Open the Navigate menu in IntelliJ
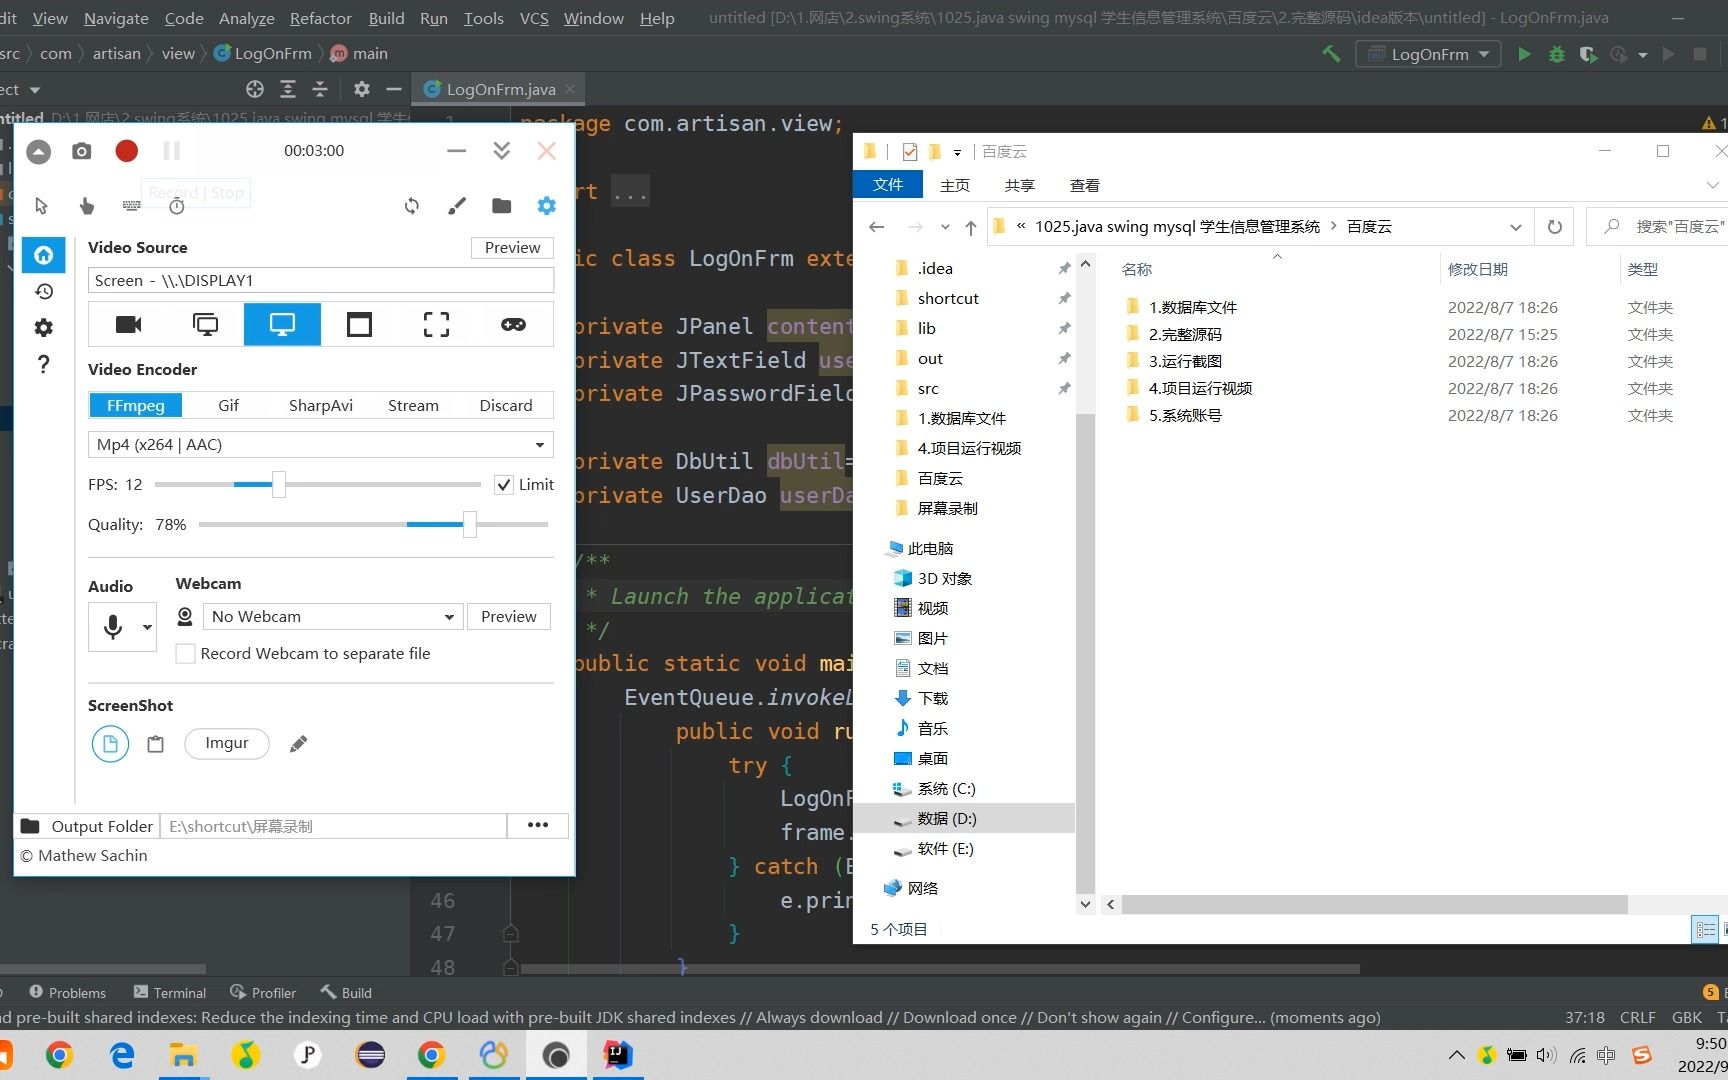 (115, 17)
